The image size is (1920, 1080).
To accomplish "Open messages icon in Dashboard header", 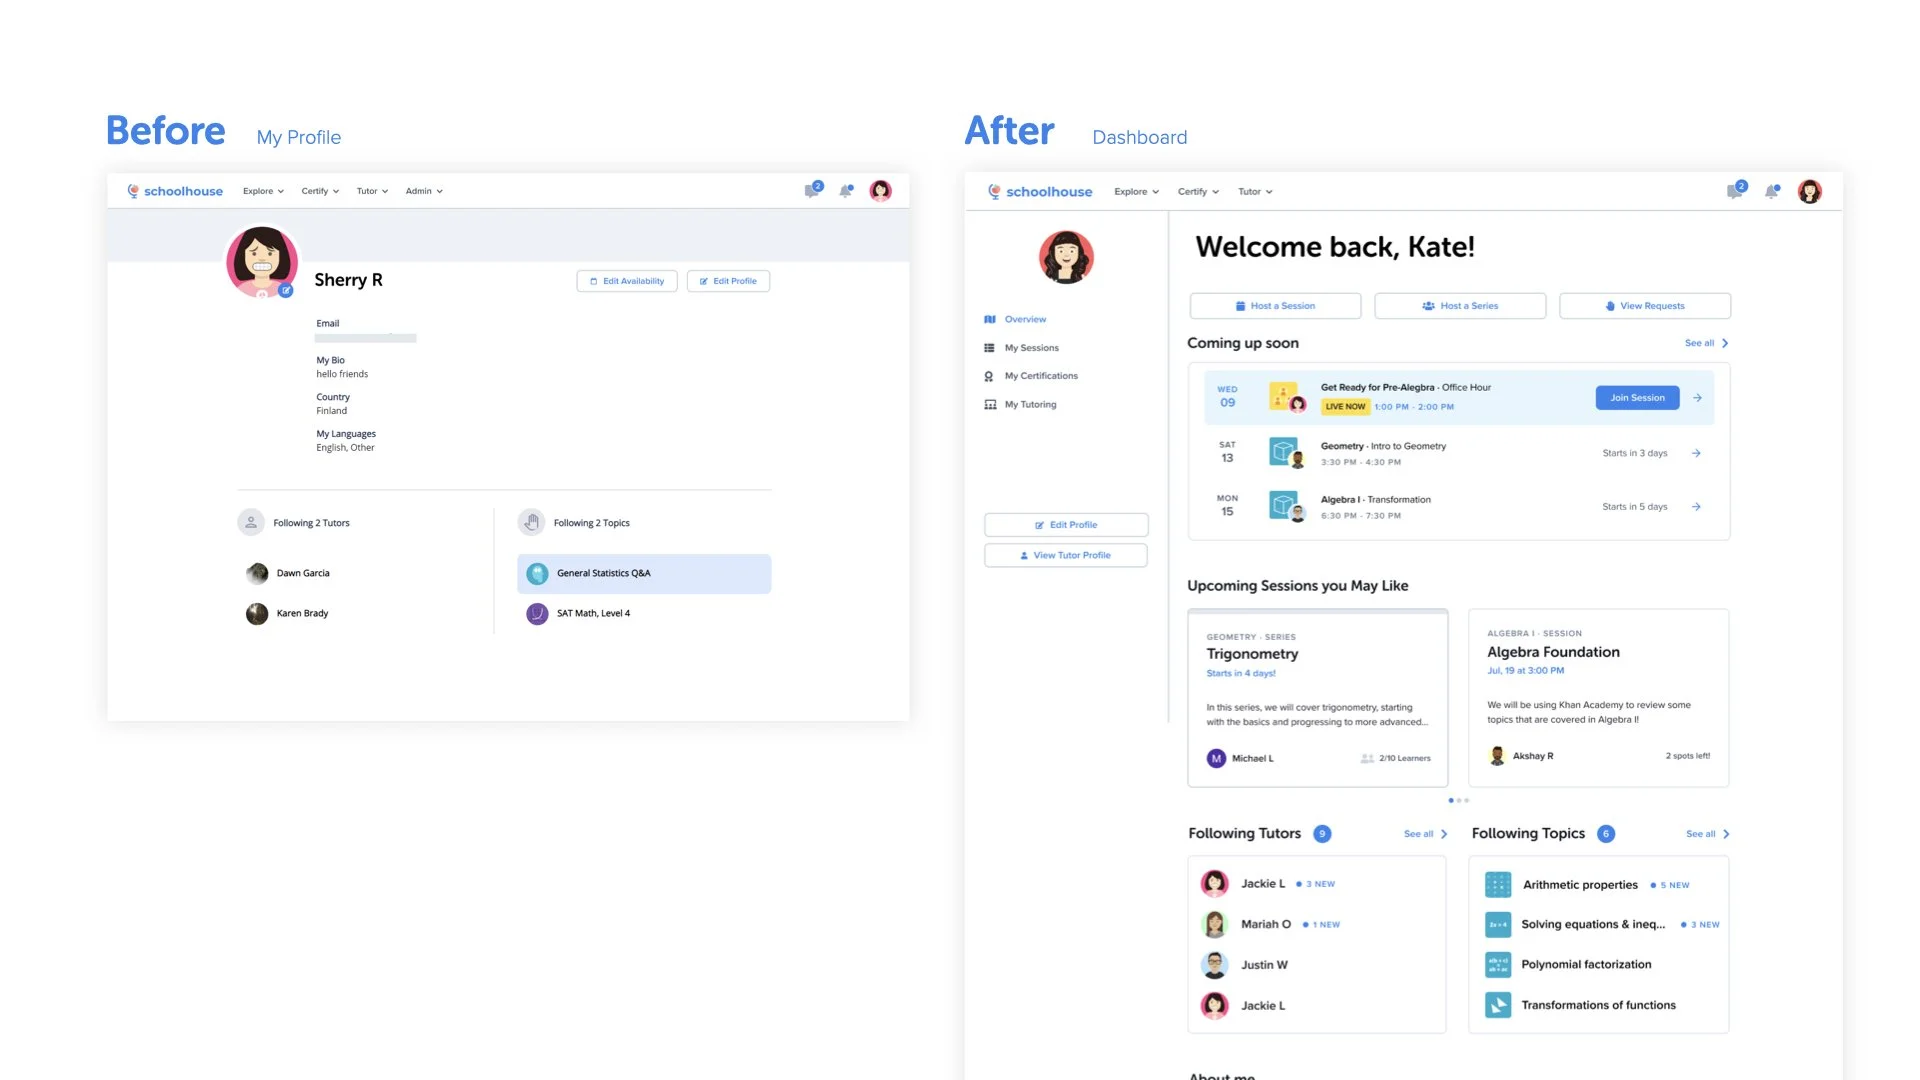I will click(1735, 191).
